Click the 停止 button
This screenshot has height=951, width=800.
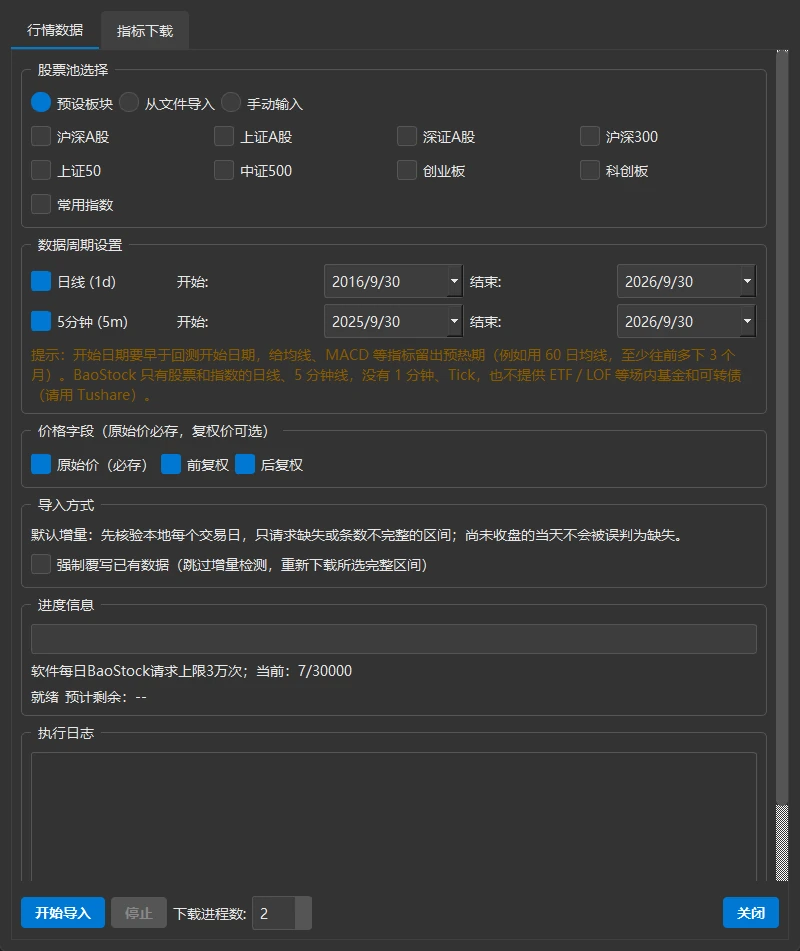point(138,913)
